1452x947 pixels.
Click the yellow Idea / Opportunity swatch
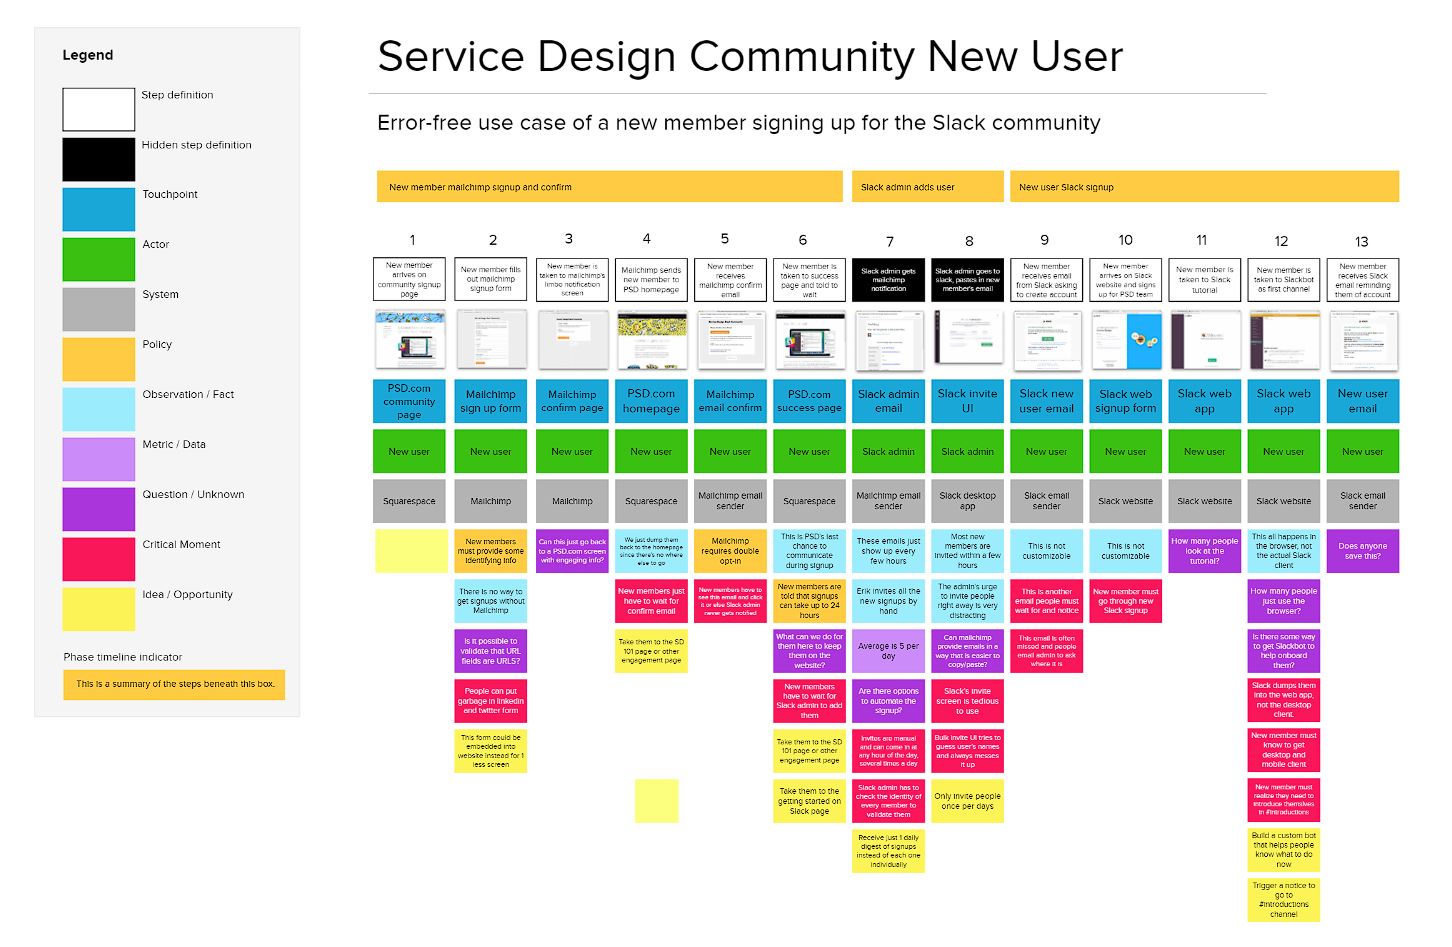tap(98, 609)
